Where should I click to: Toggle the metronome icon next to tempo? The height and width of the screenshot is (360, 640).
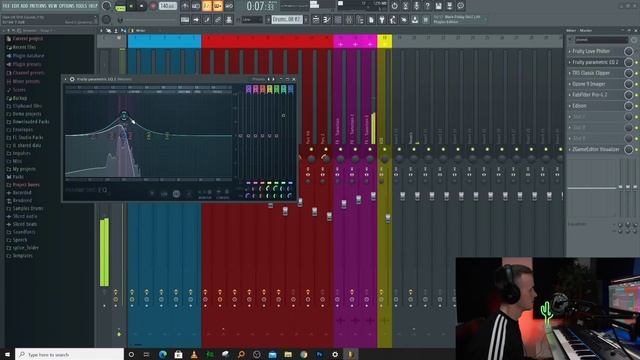pyautogui.click(x=185, y=6)
